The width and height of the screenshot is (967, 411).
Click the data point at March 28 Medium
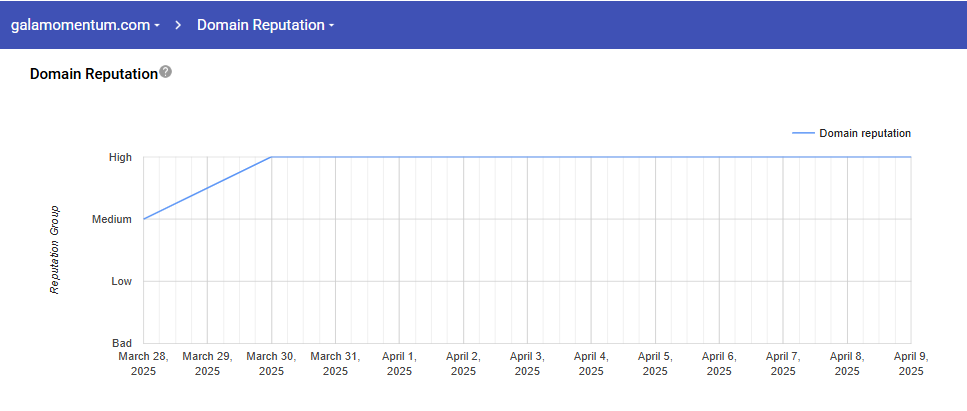pos(144,219)
